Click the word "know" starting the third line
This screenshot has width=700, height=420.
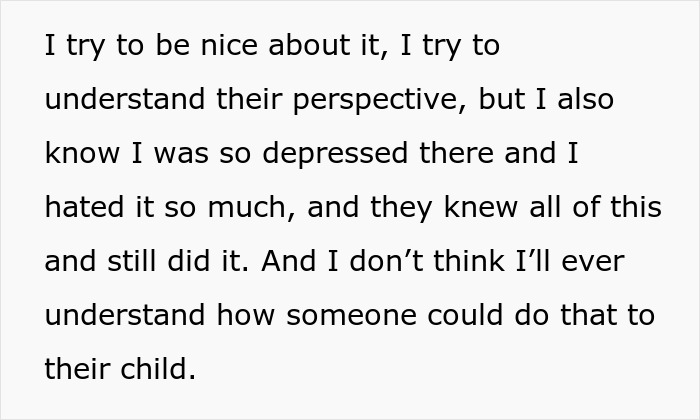coord(77,155)
